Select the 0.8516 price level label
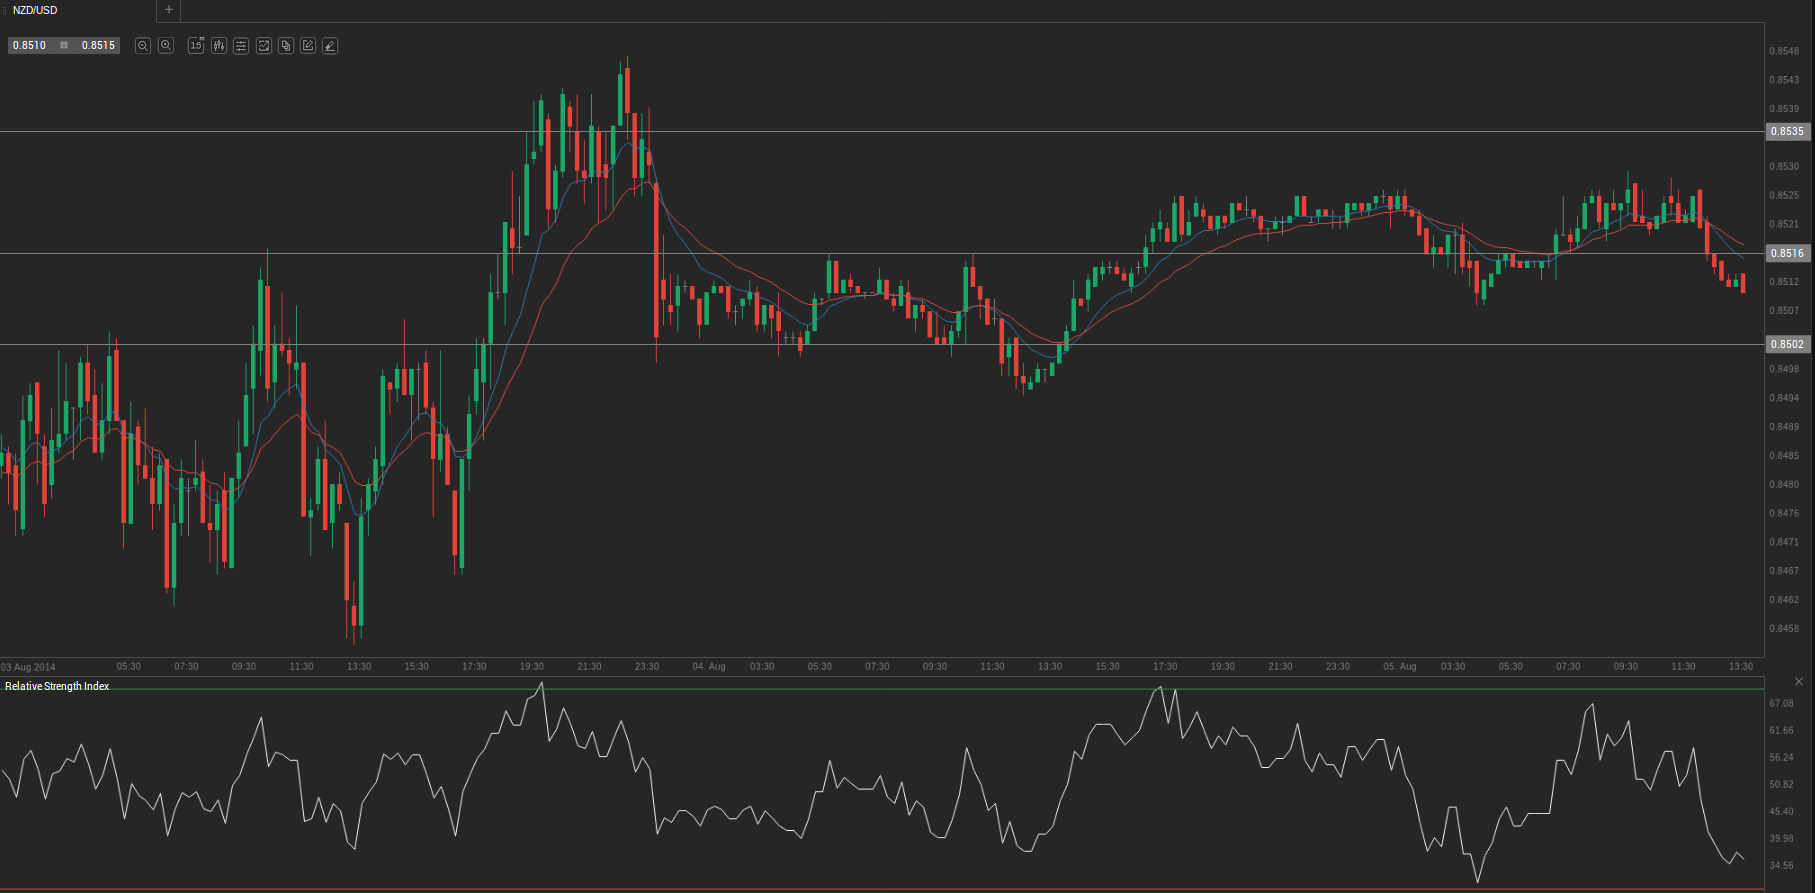Image resolution: width=1815 pixels, height=893 pixels. coord(1787,254)
